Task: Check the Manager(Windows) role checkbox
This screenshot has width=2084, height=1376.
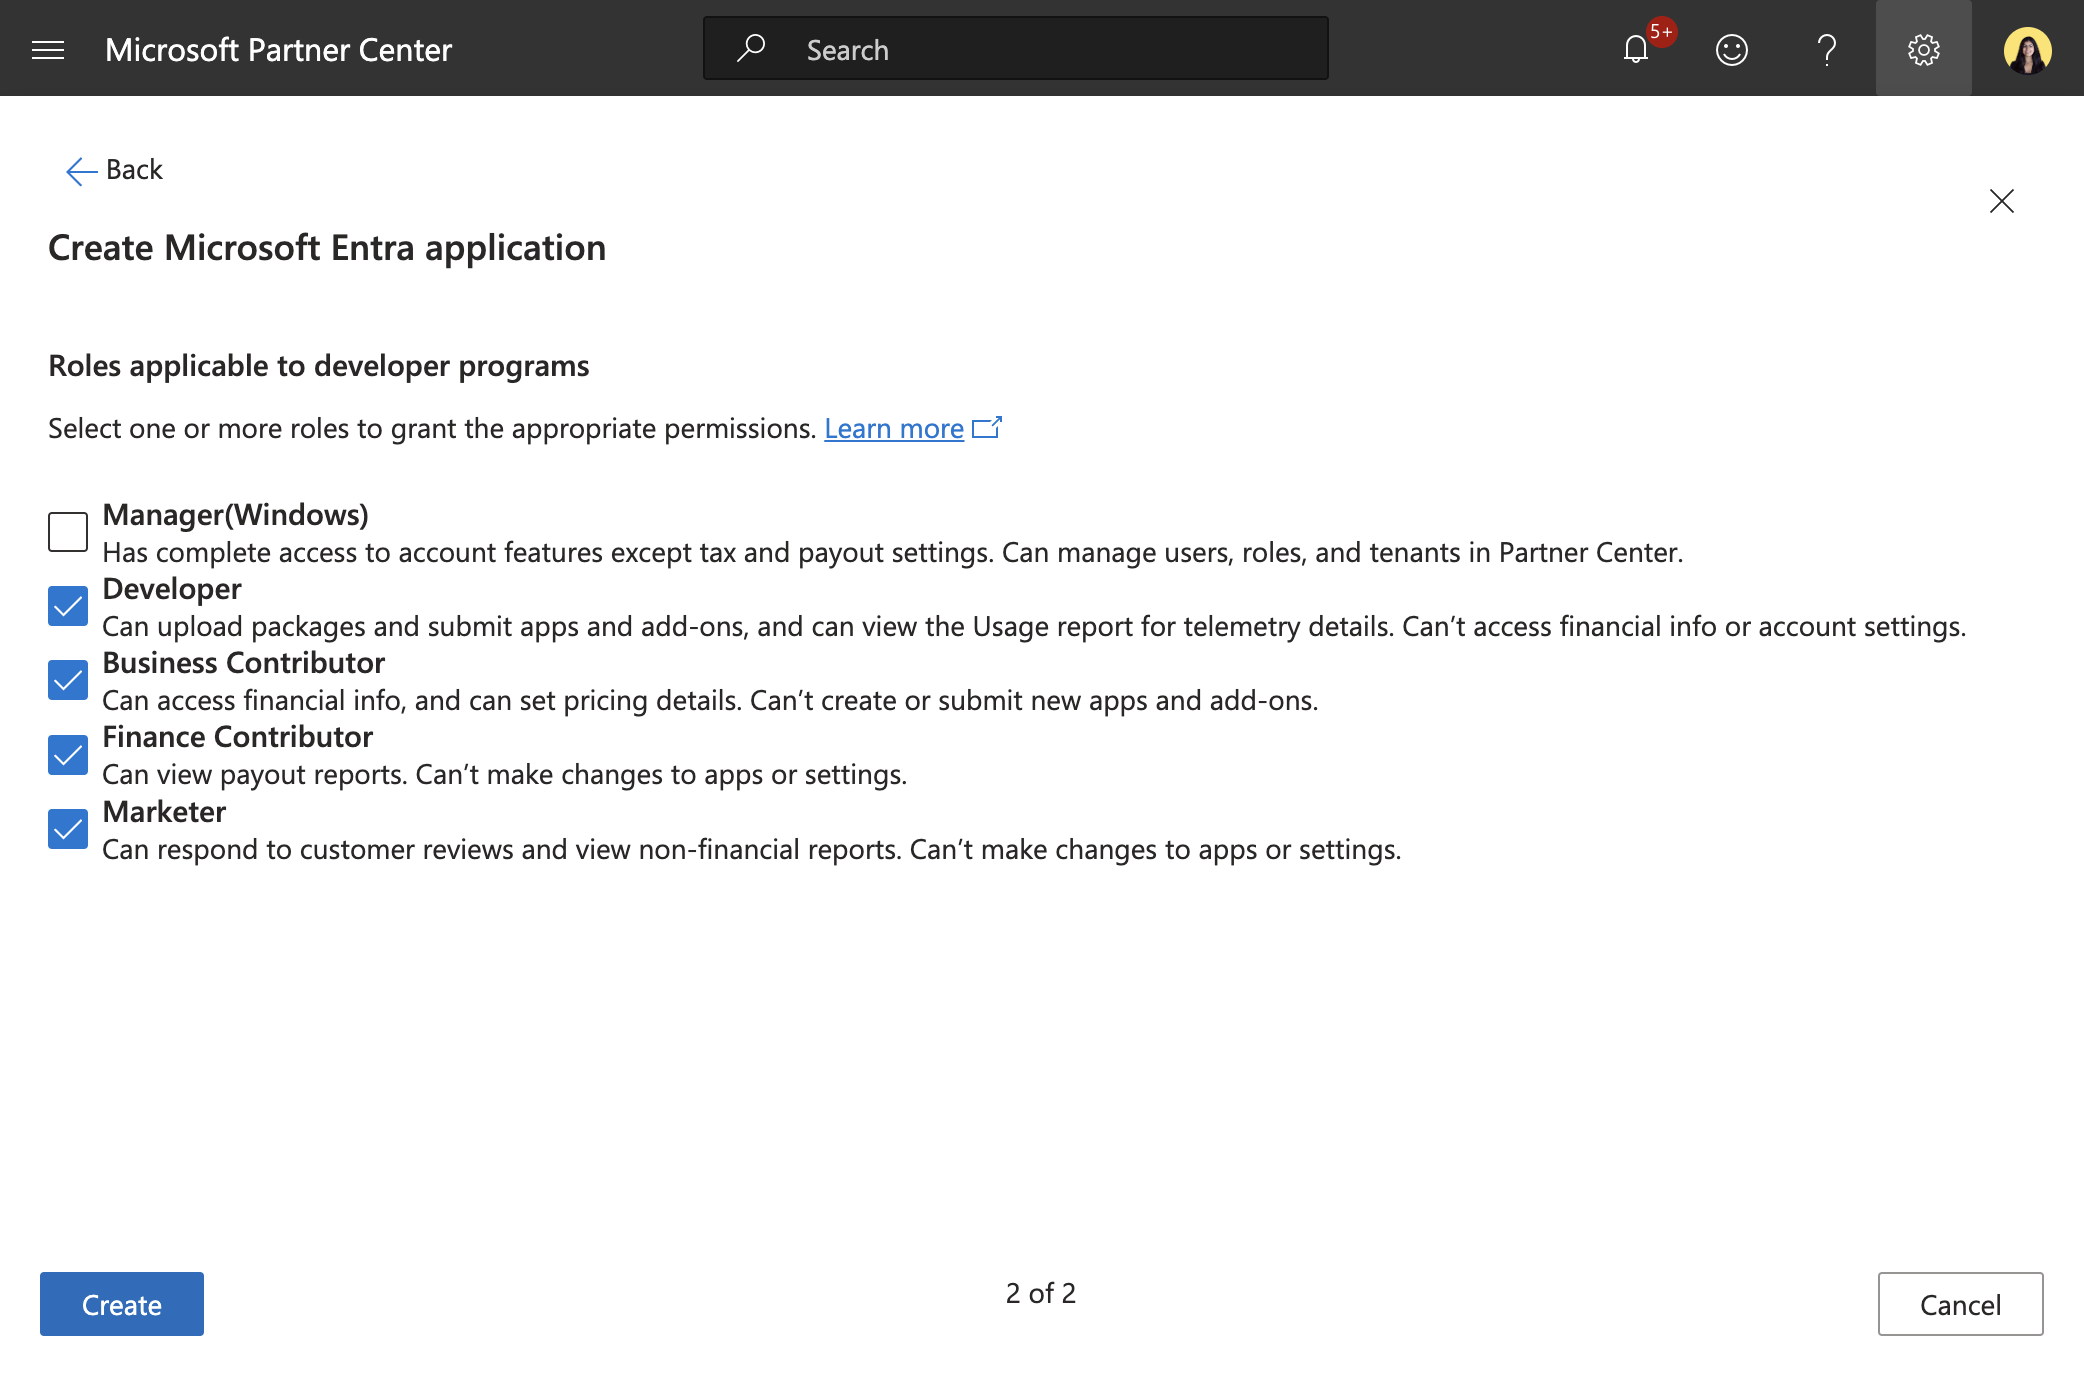Action: point(68,532)
